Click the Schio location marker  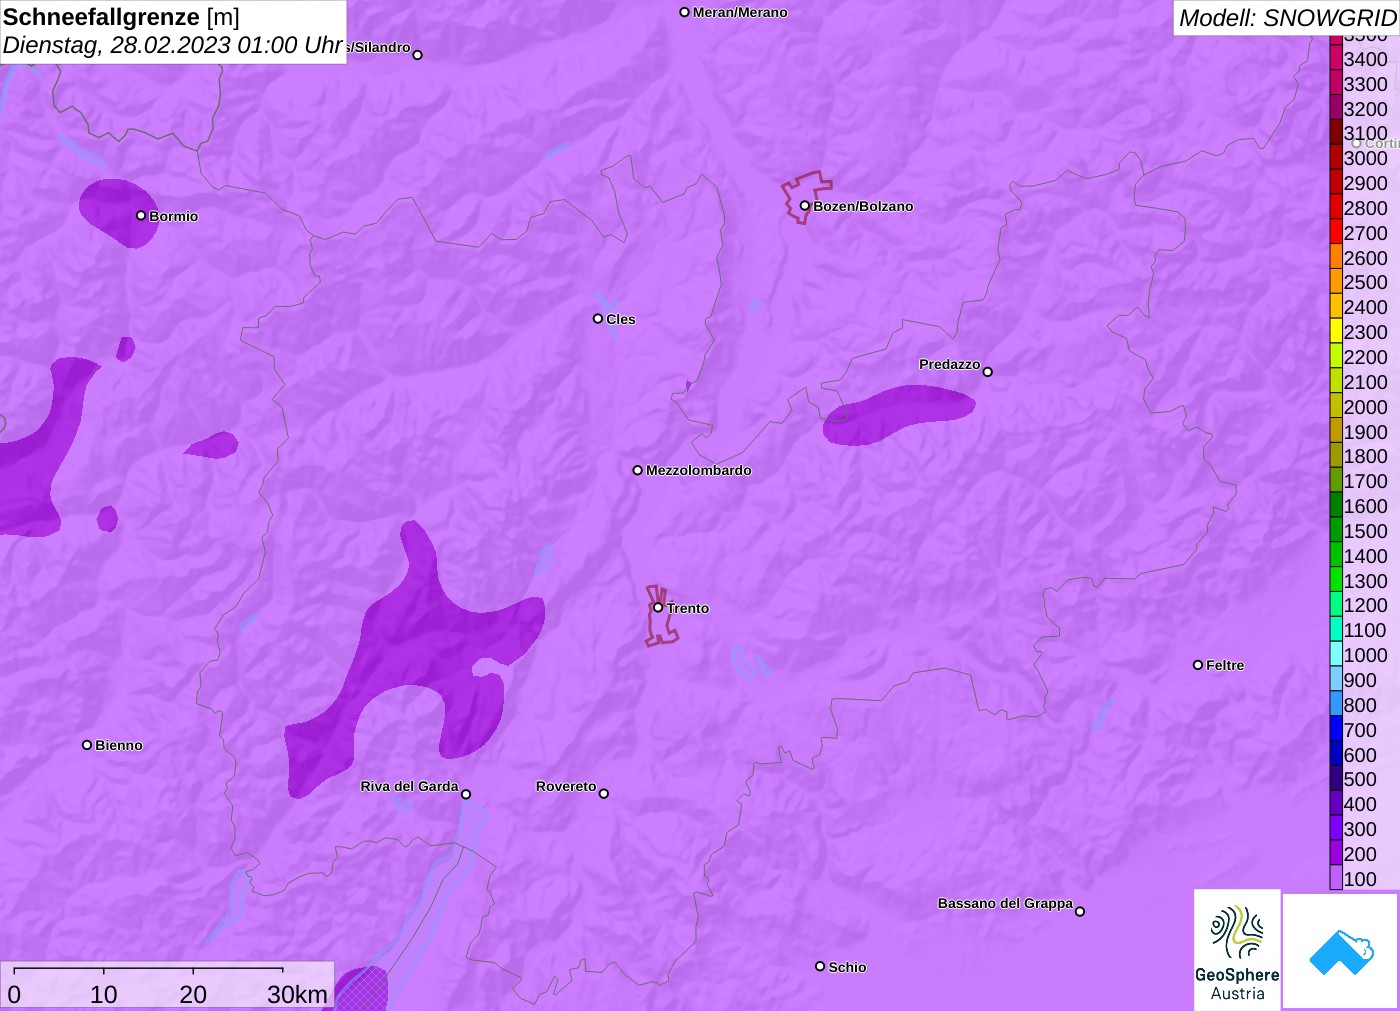[820, 966]
